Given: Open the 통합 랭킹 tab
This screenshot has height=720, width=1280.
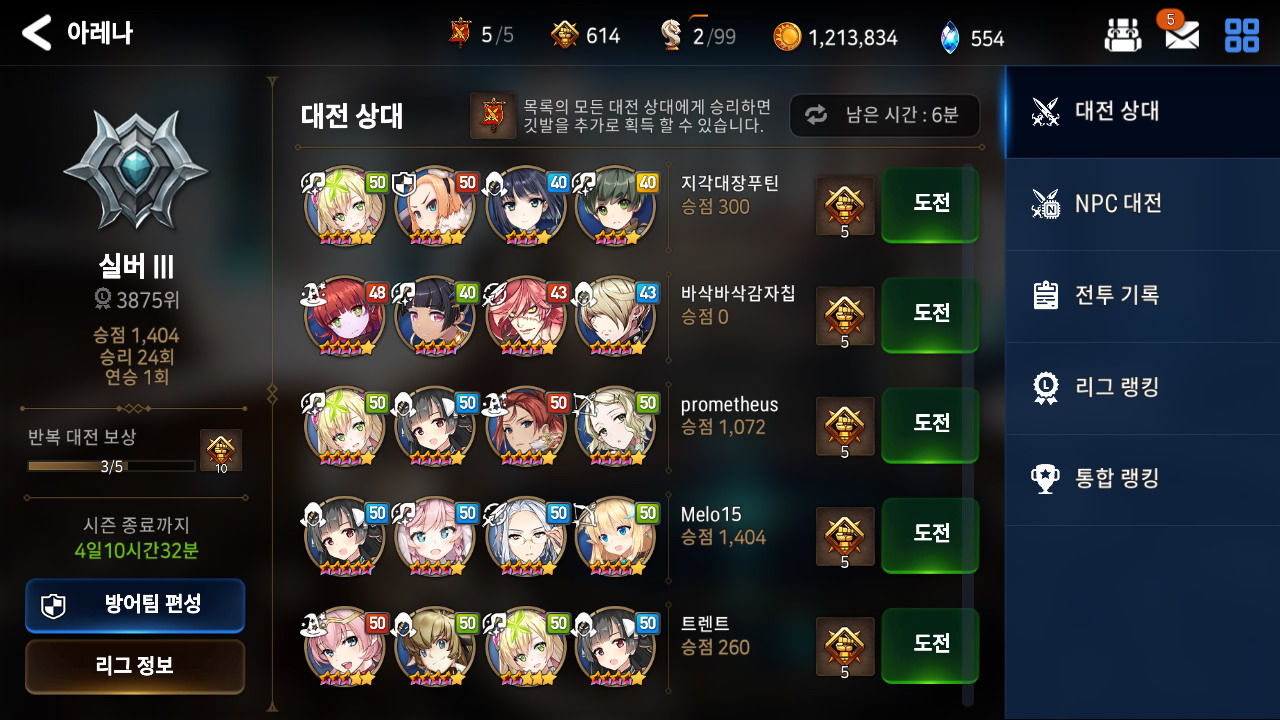Looking at the screenshot, I should click(x=1143, y=479).
